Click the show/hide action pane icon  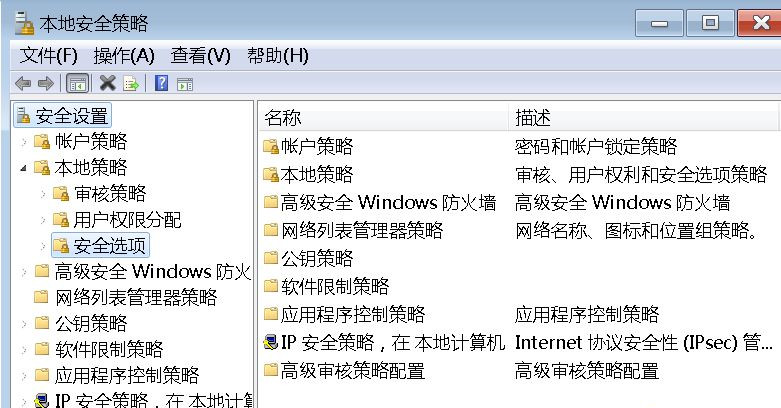point(184,84)
